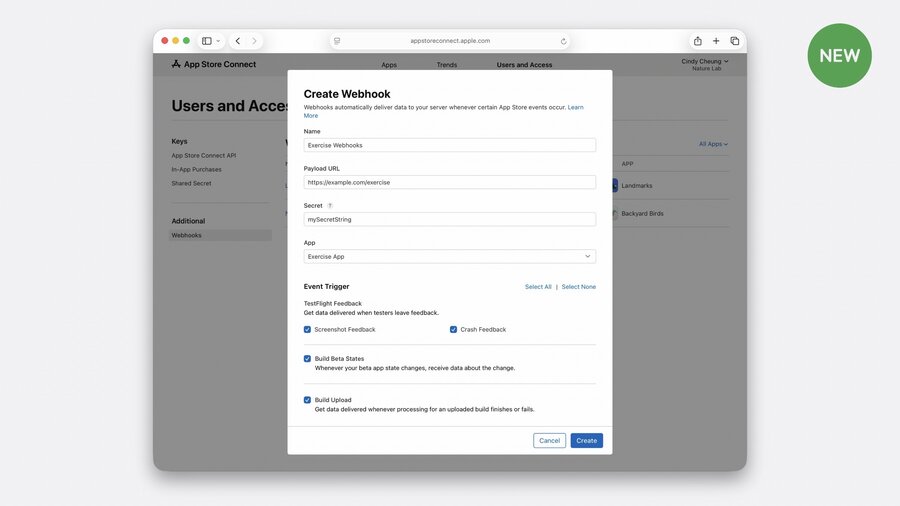Click the page settings icon in address bar
The height and width of the screenshot is (506, 900).
pos(337,41)
